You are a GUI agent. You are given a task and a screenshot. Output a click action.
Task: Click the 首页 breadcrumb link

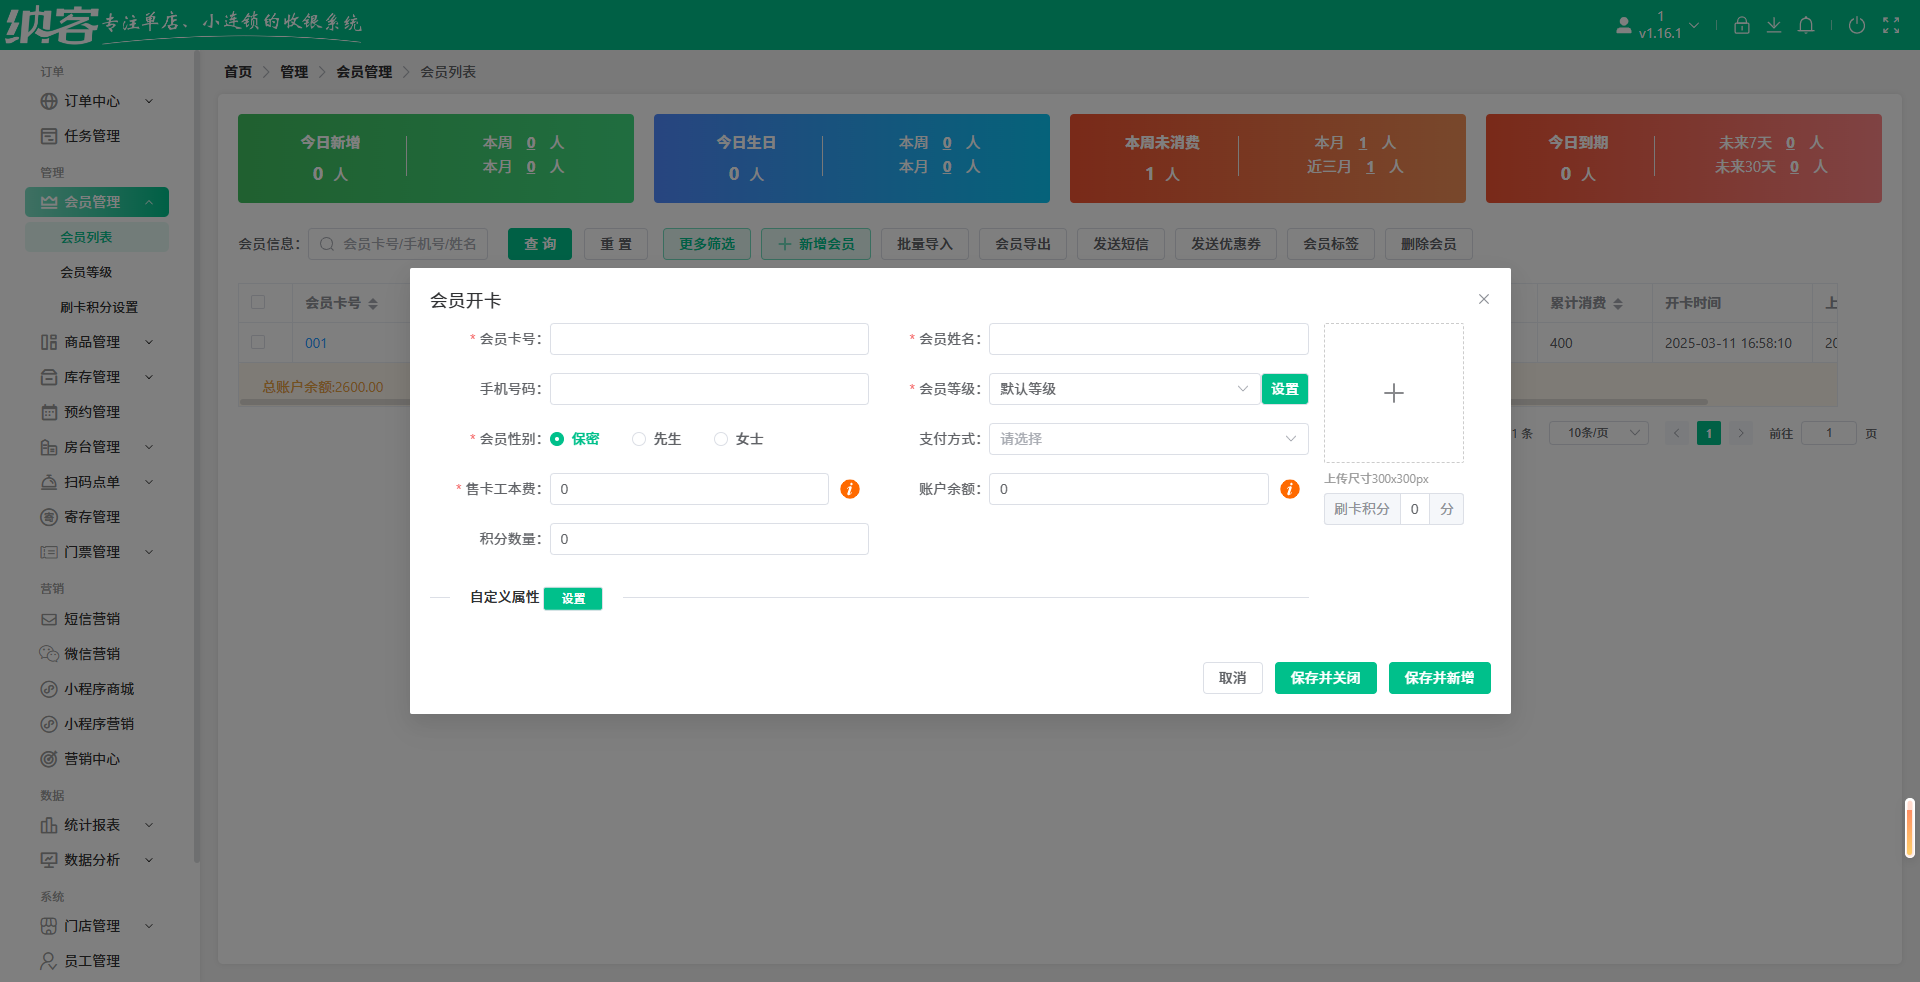click(238, 71)
